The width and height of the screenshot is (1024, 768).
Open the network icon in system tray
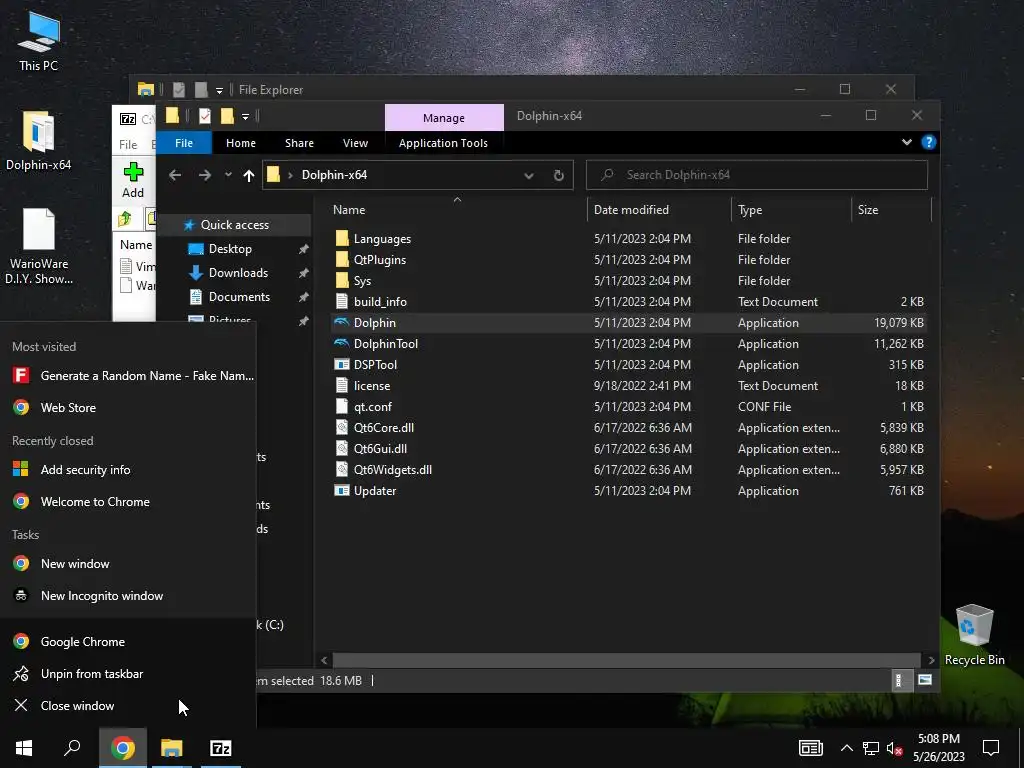pos(871,748)
